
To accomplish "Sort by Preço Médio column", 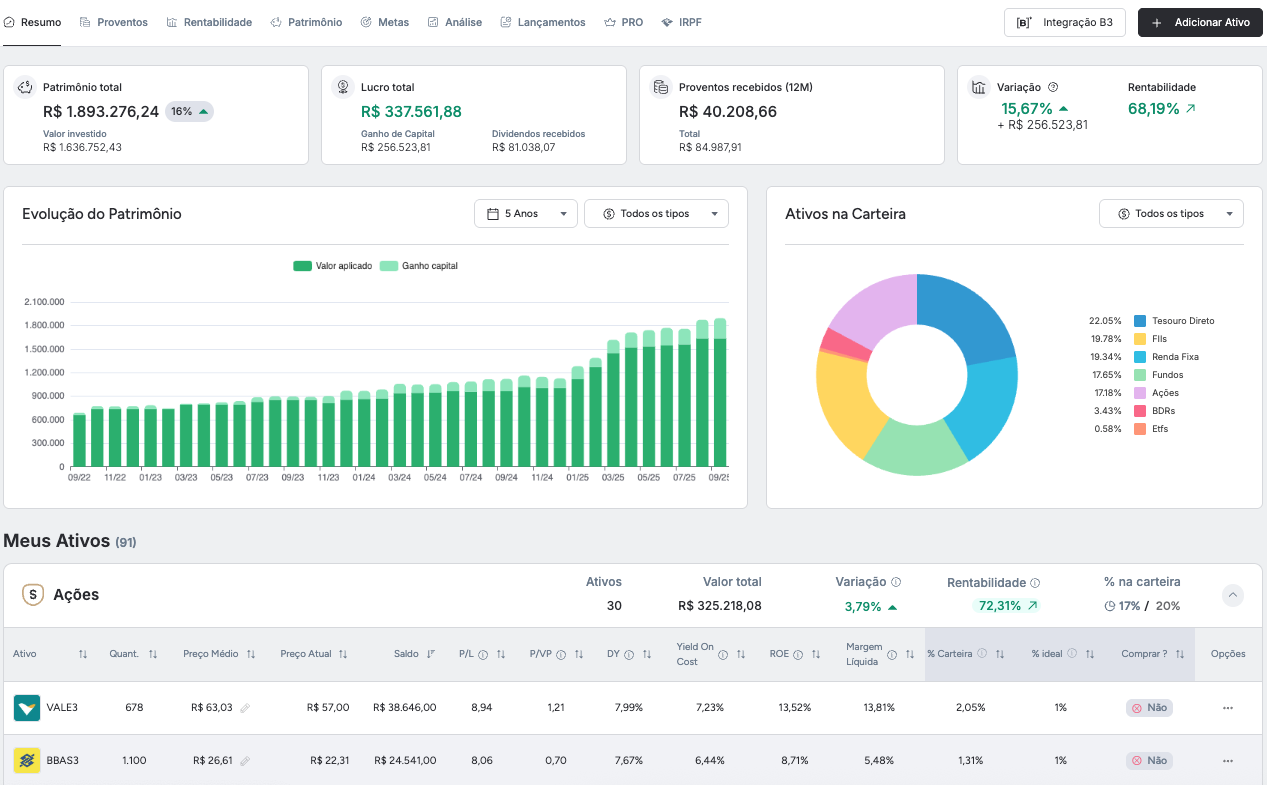I will tap(251, 654).
